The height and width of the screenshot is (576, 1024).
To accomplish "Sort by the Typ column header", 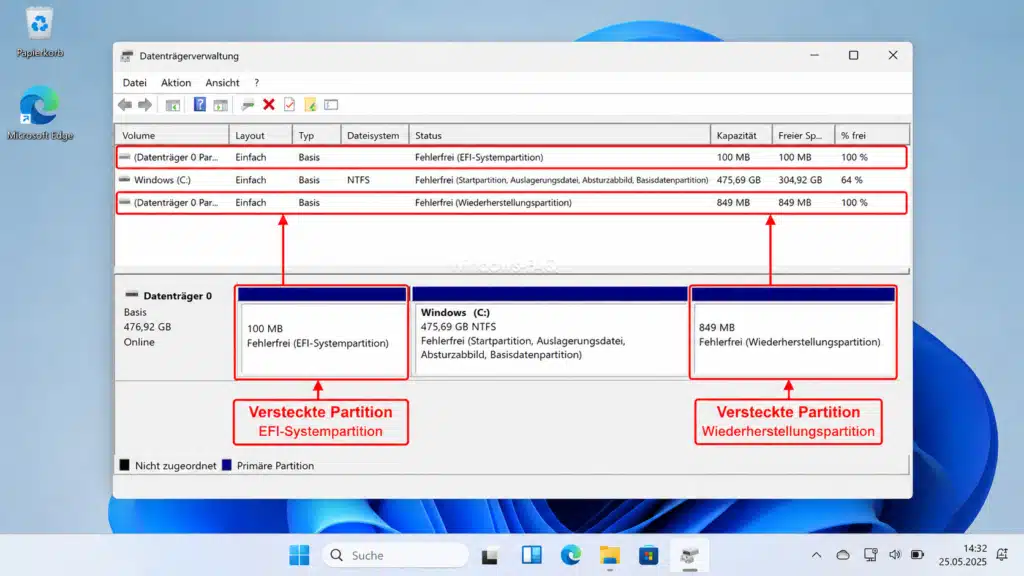I will (317, 135).
